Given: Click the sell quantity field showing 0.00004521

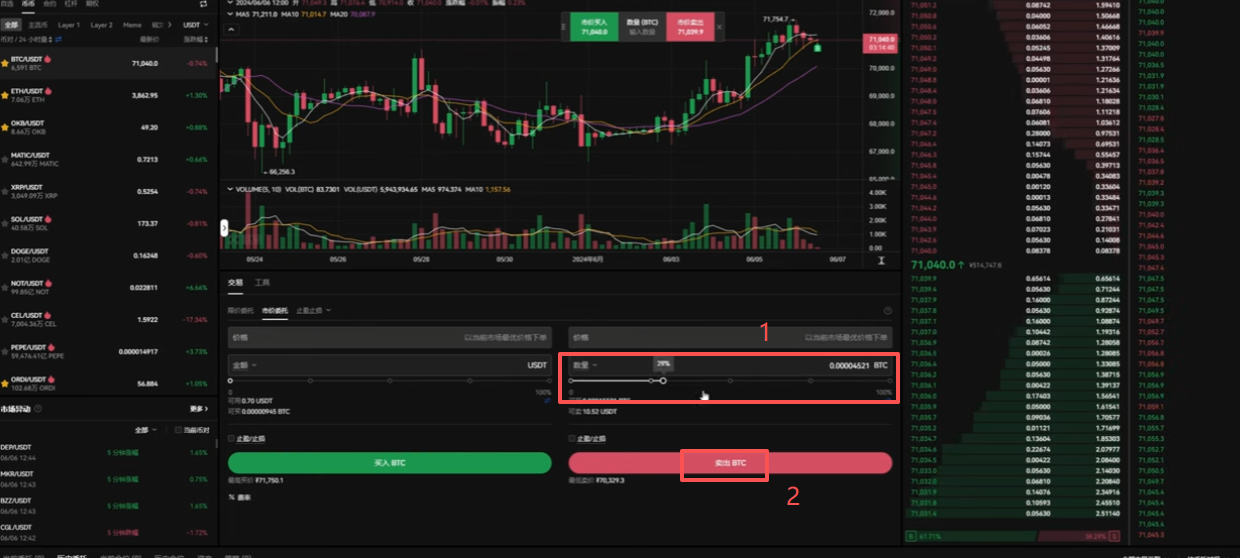Looking at the screenshot, I should [x=730, y=366].
